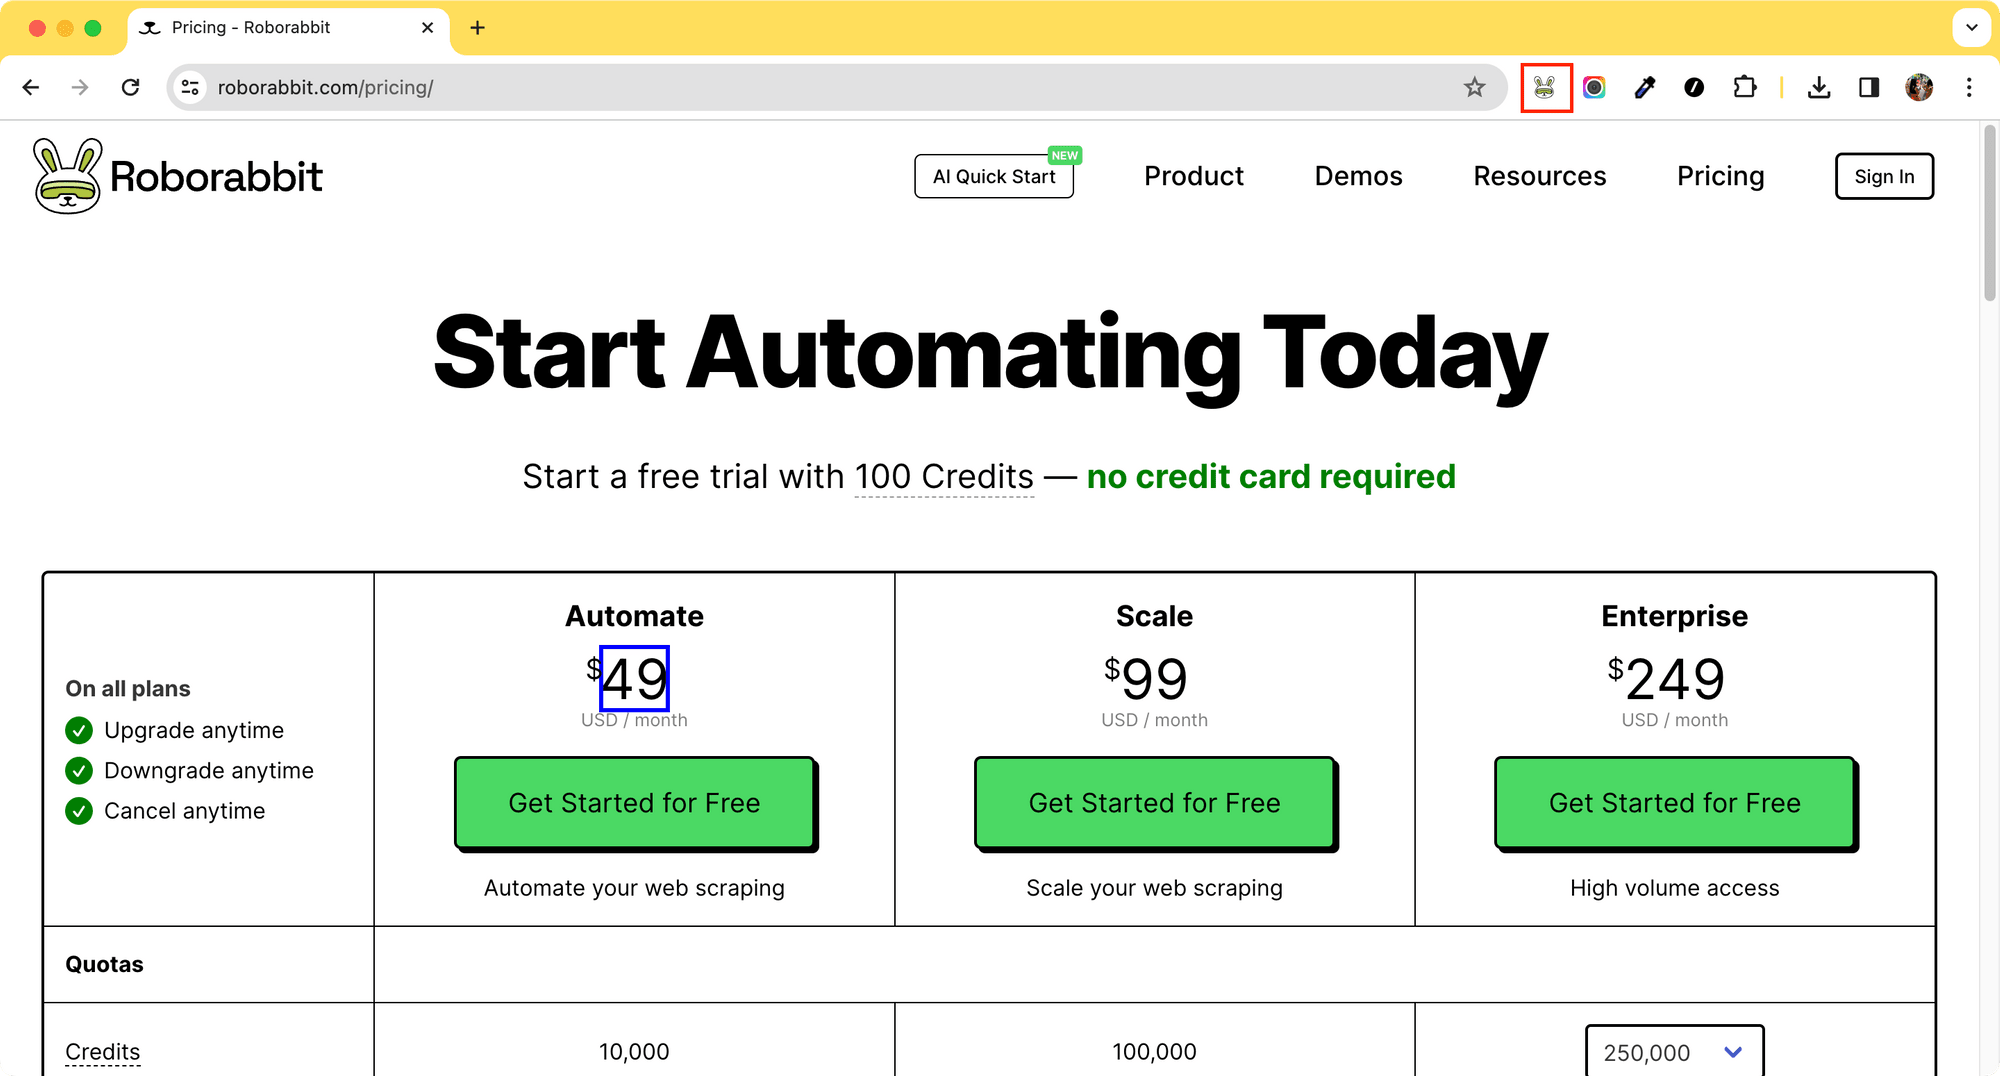
Task: Click the Chrome profile avatar
Action: [1918, 87]
